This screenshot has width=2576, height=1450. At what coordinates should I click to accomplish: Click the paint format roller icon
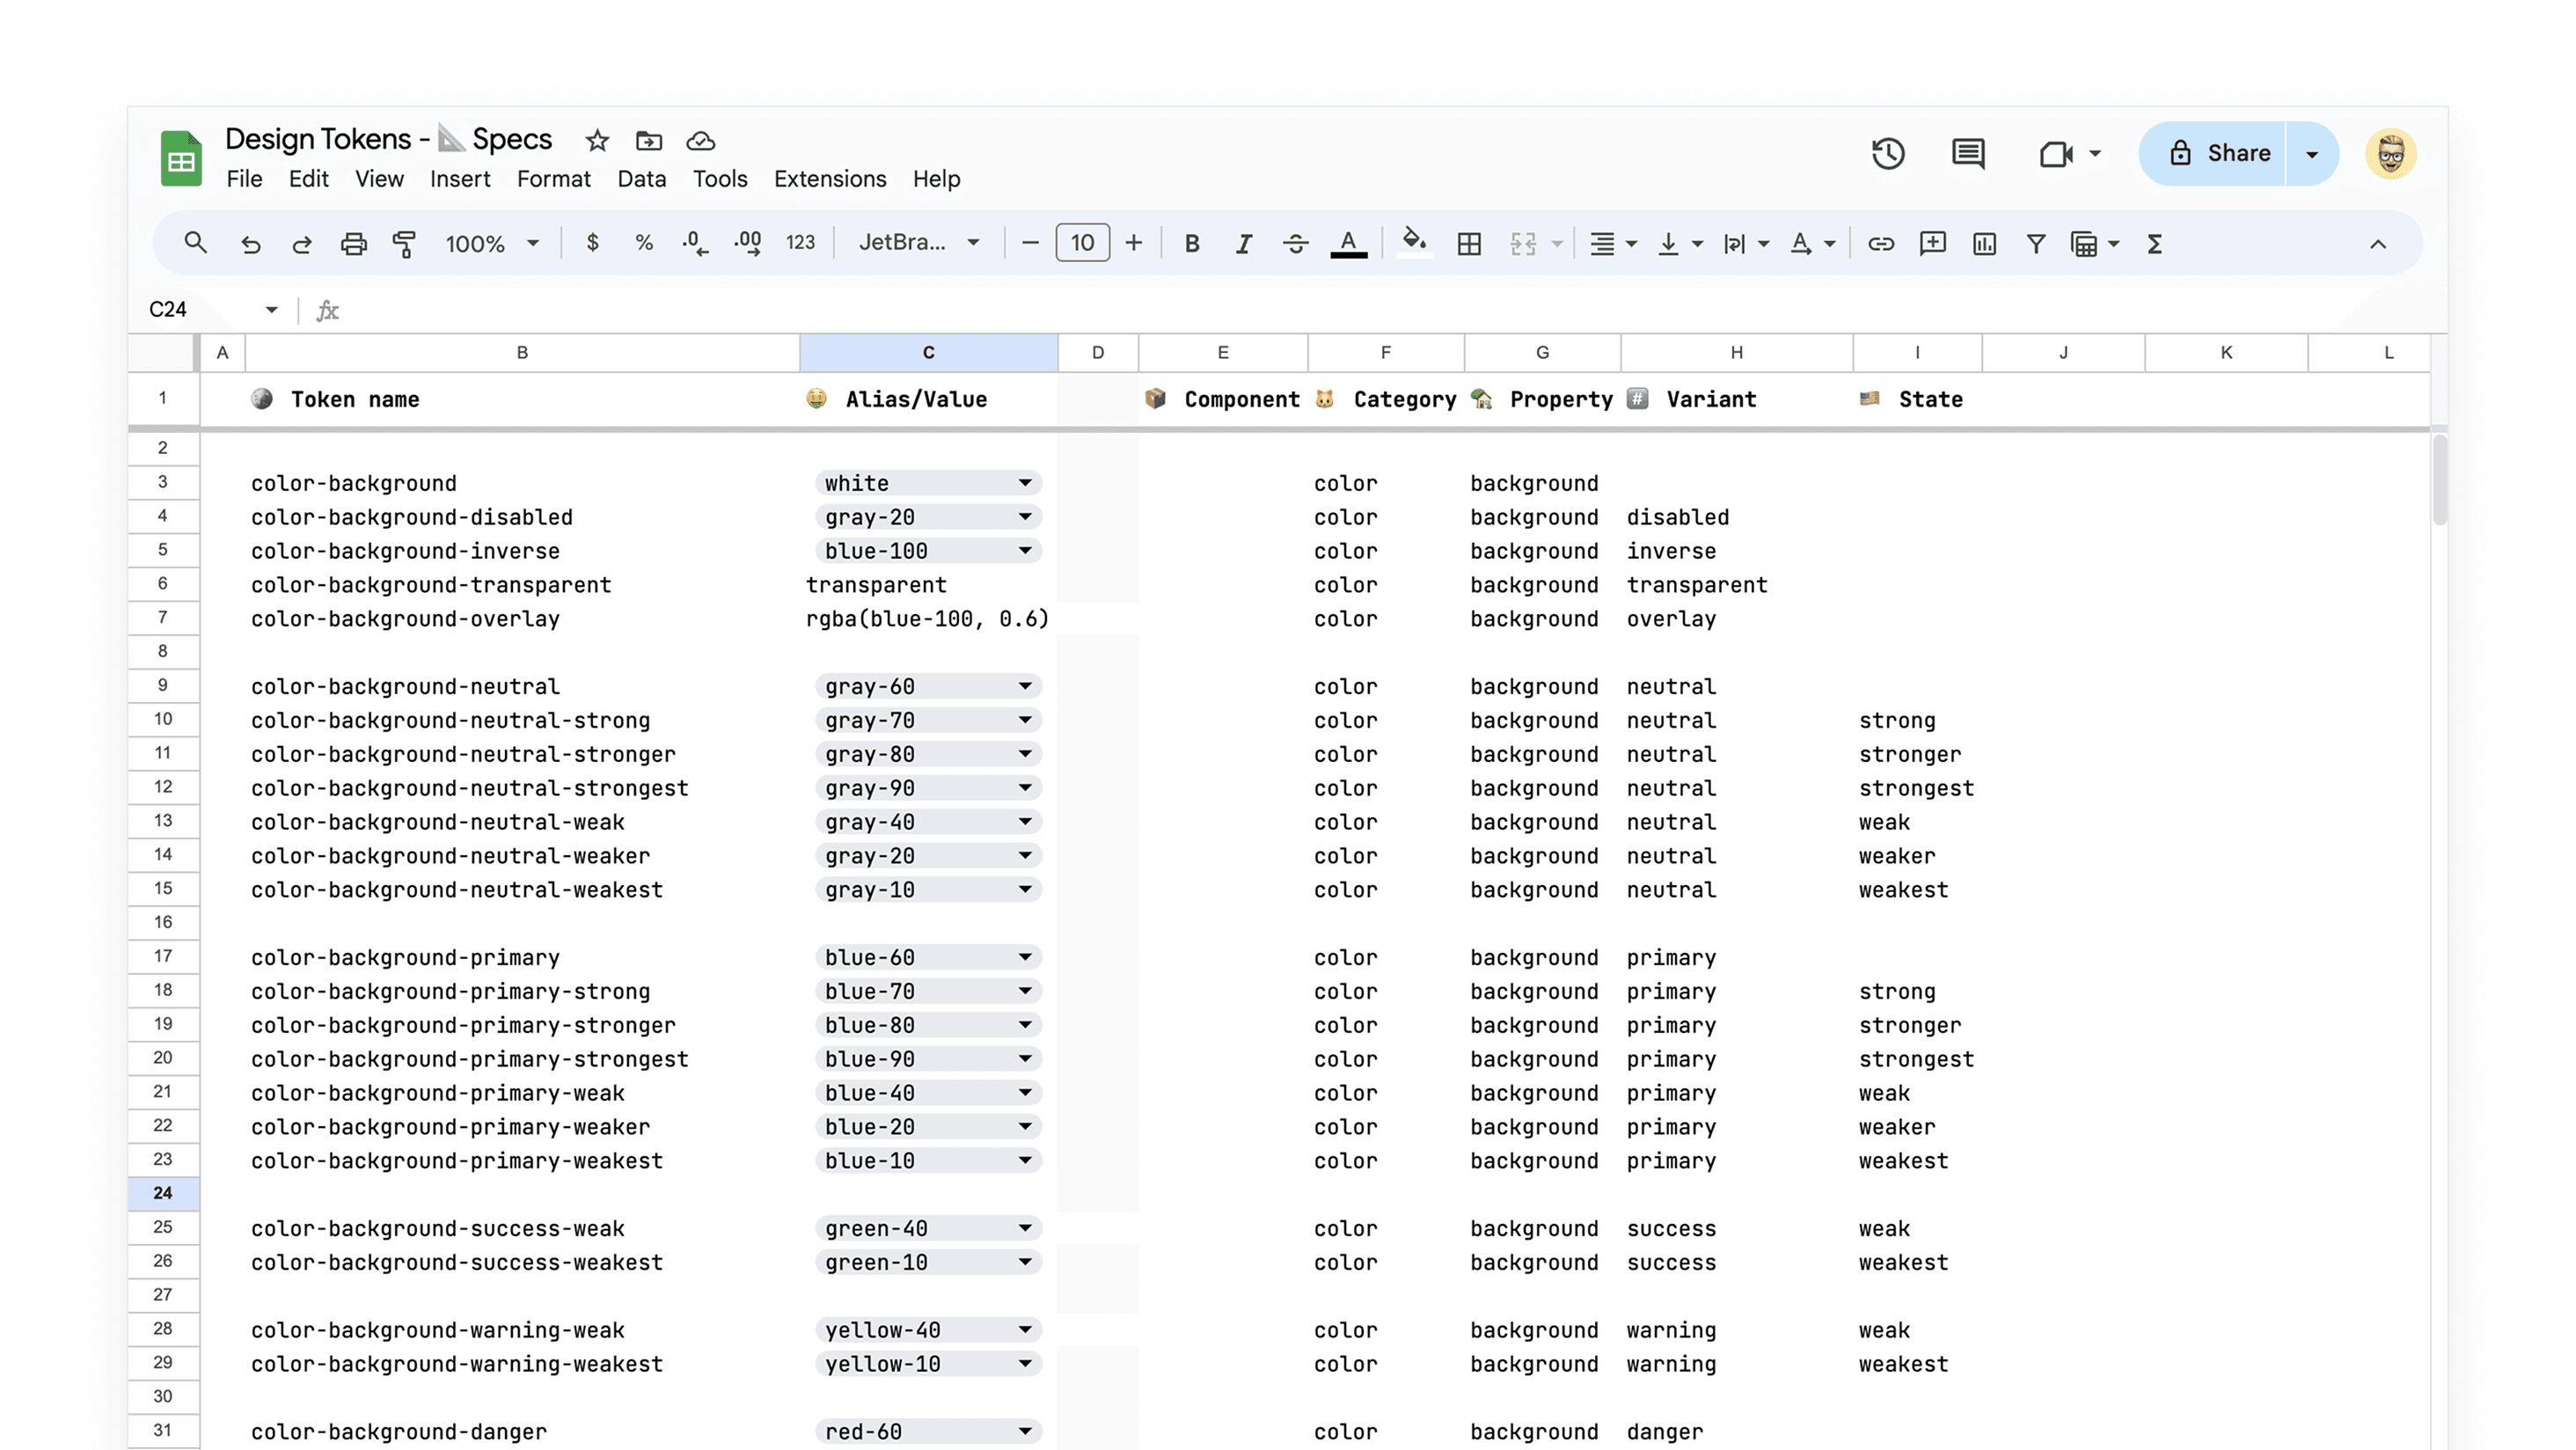pyautogui.click(x=404, y=243)
